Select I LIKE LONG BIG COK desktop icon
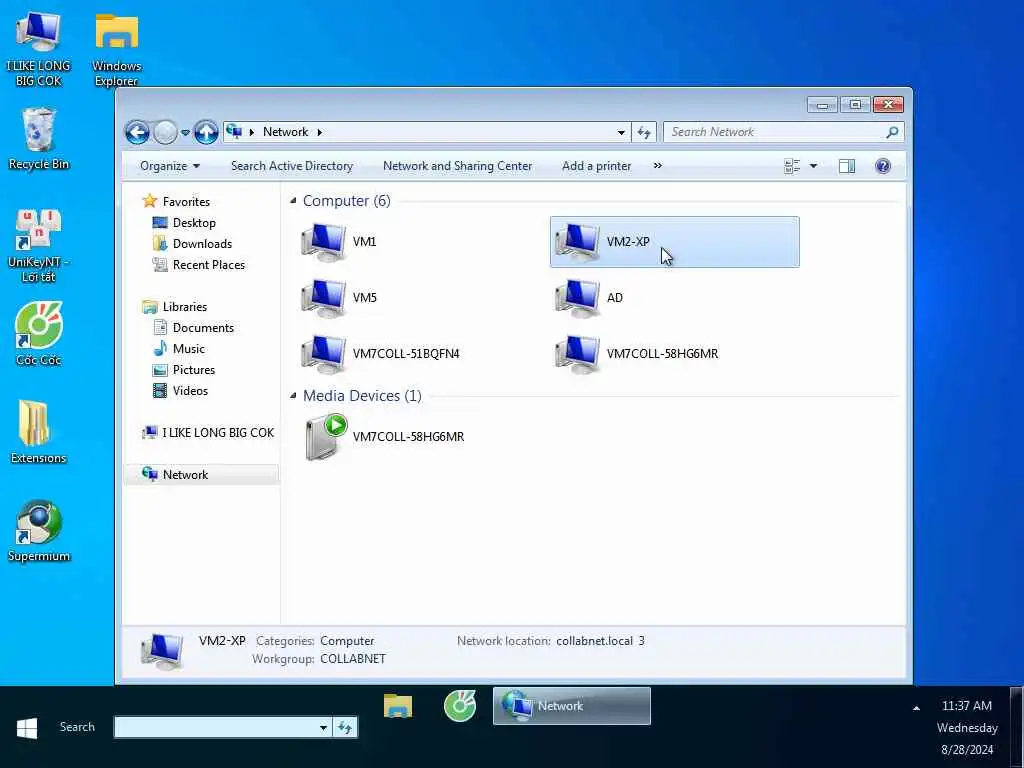The image size is (1024, 768). point(39,49)
